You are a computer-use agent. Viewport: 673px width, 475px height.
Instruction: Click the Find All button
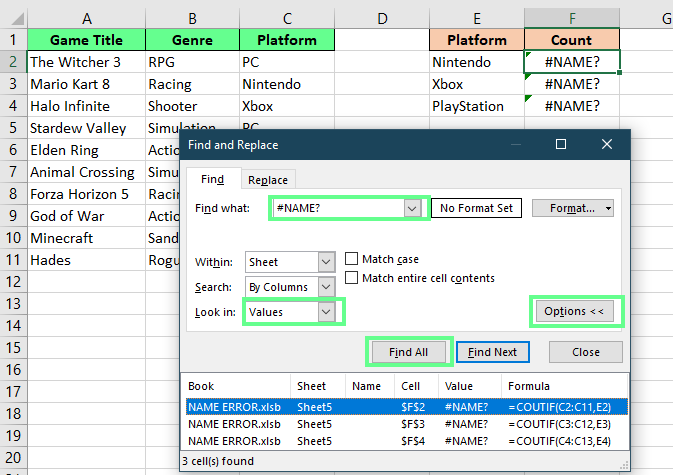pos(407,352)
